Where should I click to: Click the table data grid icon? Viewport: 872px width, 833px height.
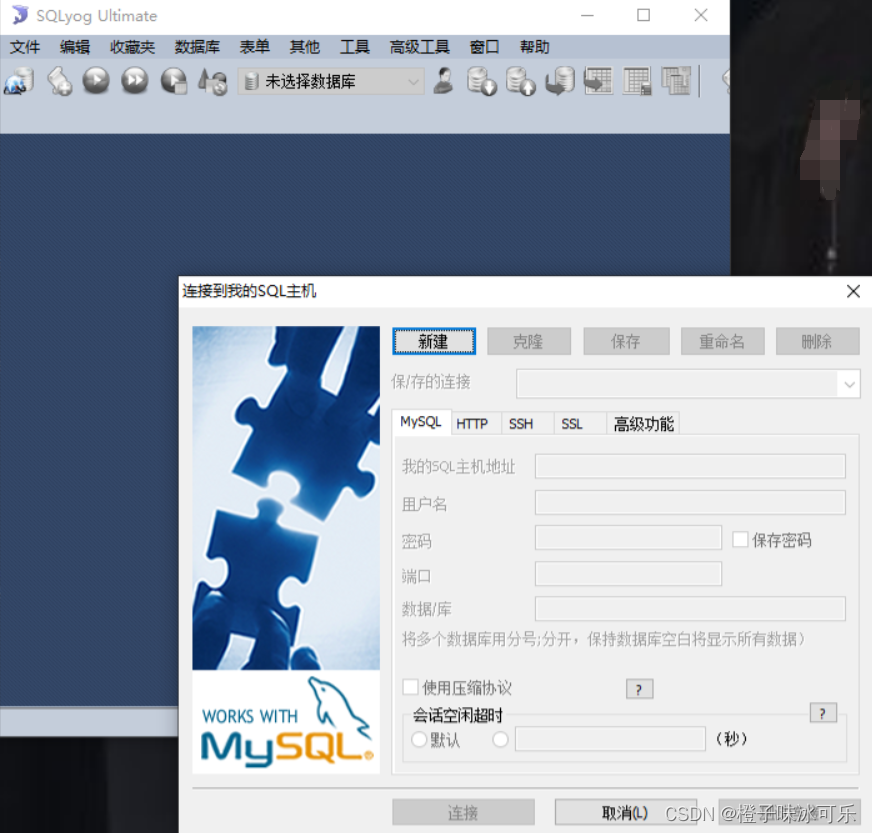point(637,81)
